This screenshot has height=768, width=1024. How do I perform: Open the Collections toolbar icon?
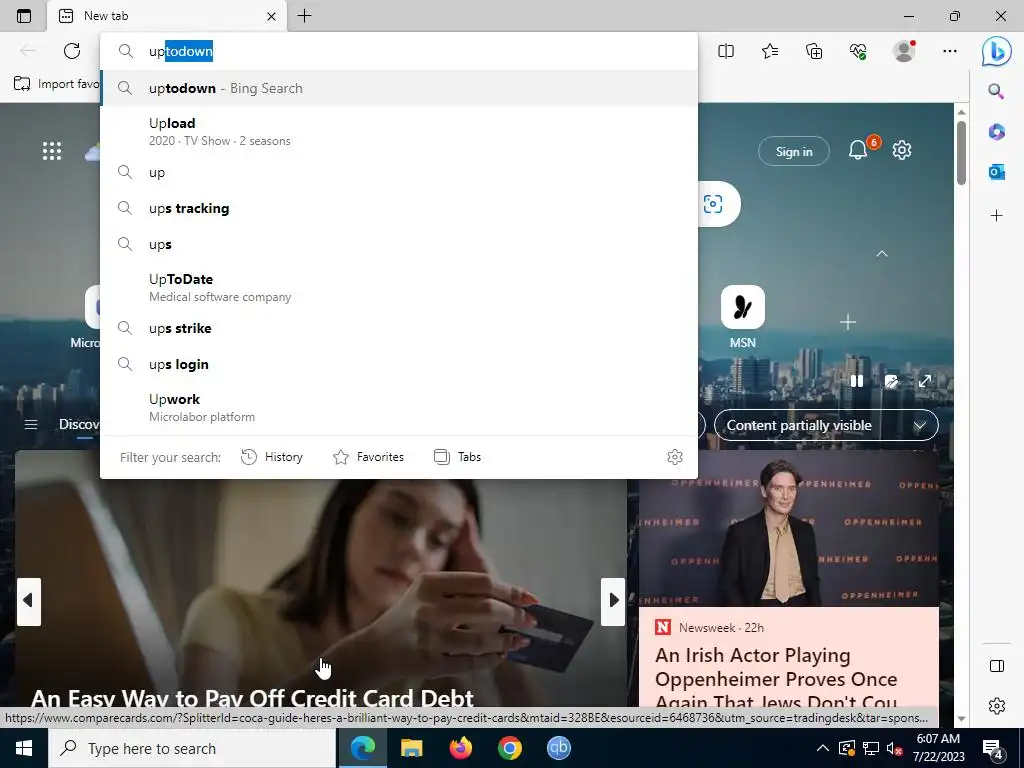[814, 51]
